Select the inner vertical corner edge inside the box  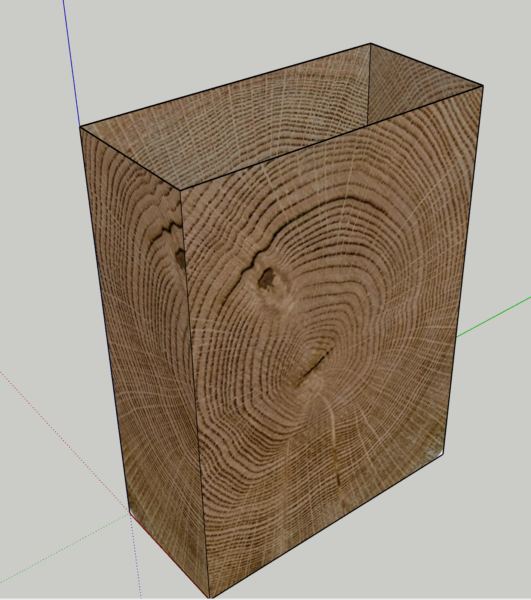coord(369,84)
